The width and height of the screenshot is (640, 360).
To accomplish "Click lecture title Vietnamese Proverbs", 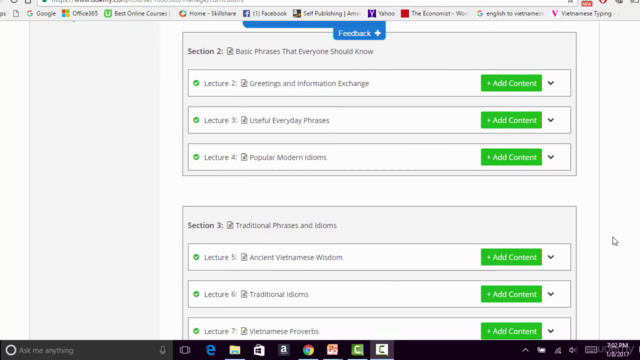I will coord(284,331).
